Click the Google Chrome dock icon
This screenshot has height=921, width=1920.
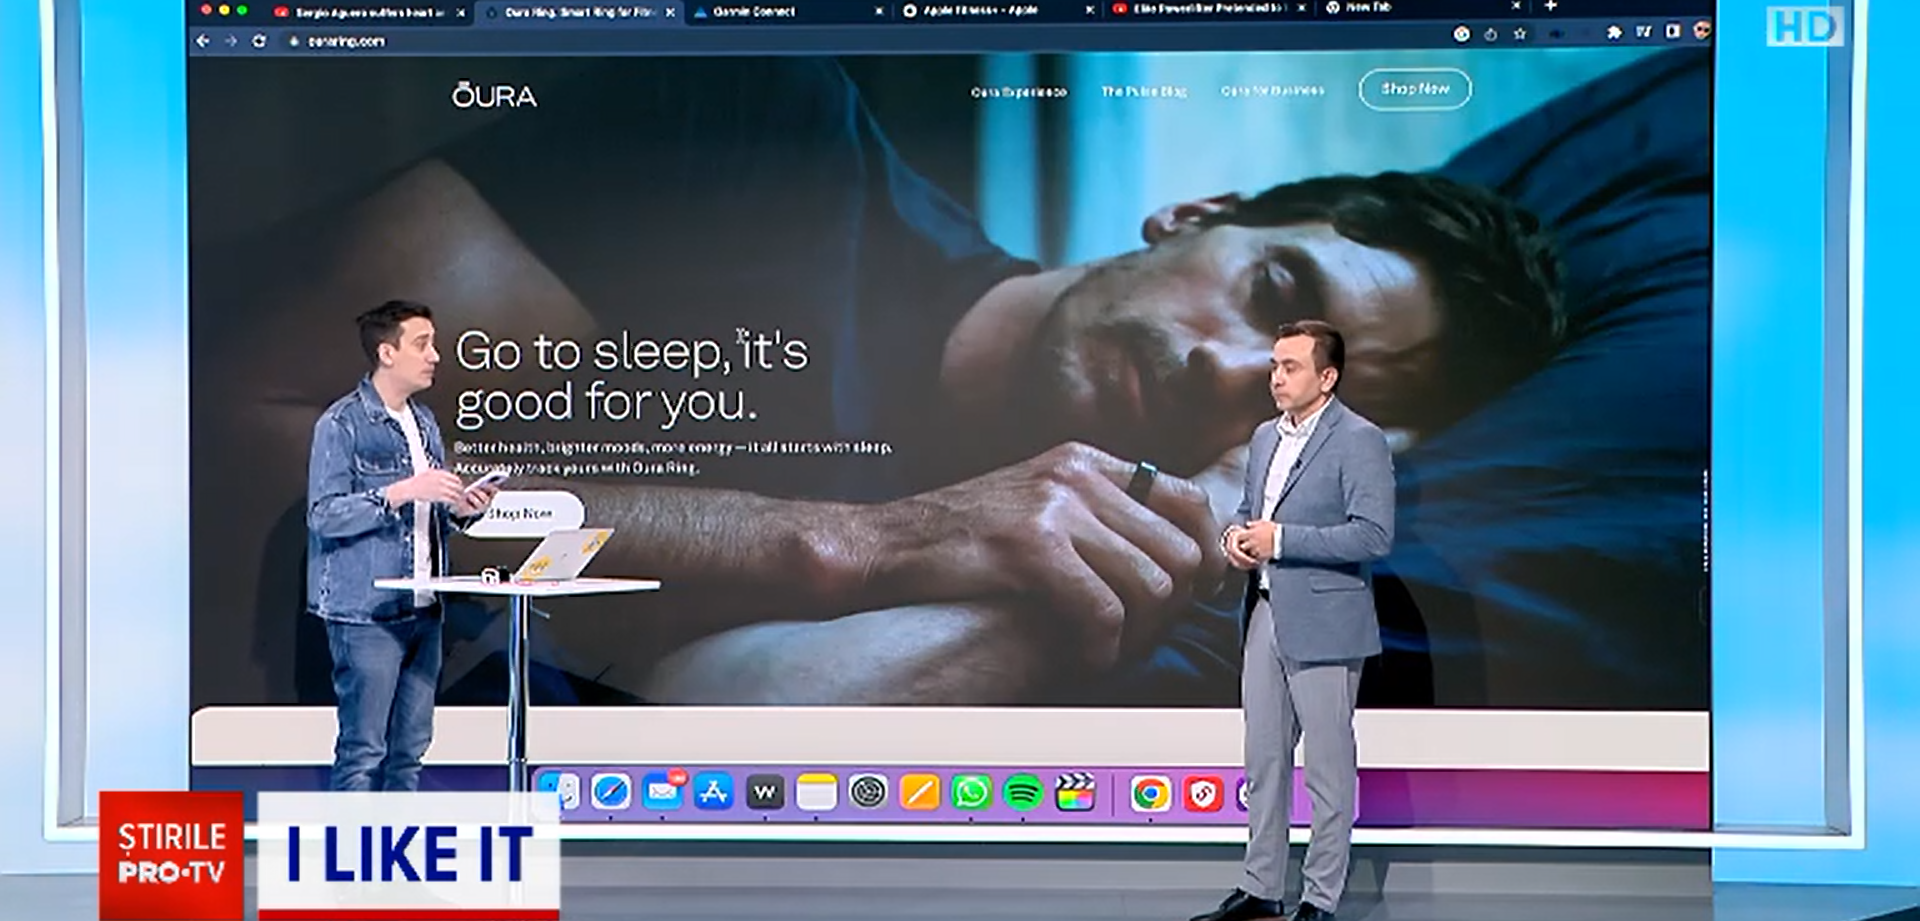coord(1150,794)
